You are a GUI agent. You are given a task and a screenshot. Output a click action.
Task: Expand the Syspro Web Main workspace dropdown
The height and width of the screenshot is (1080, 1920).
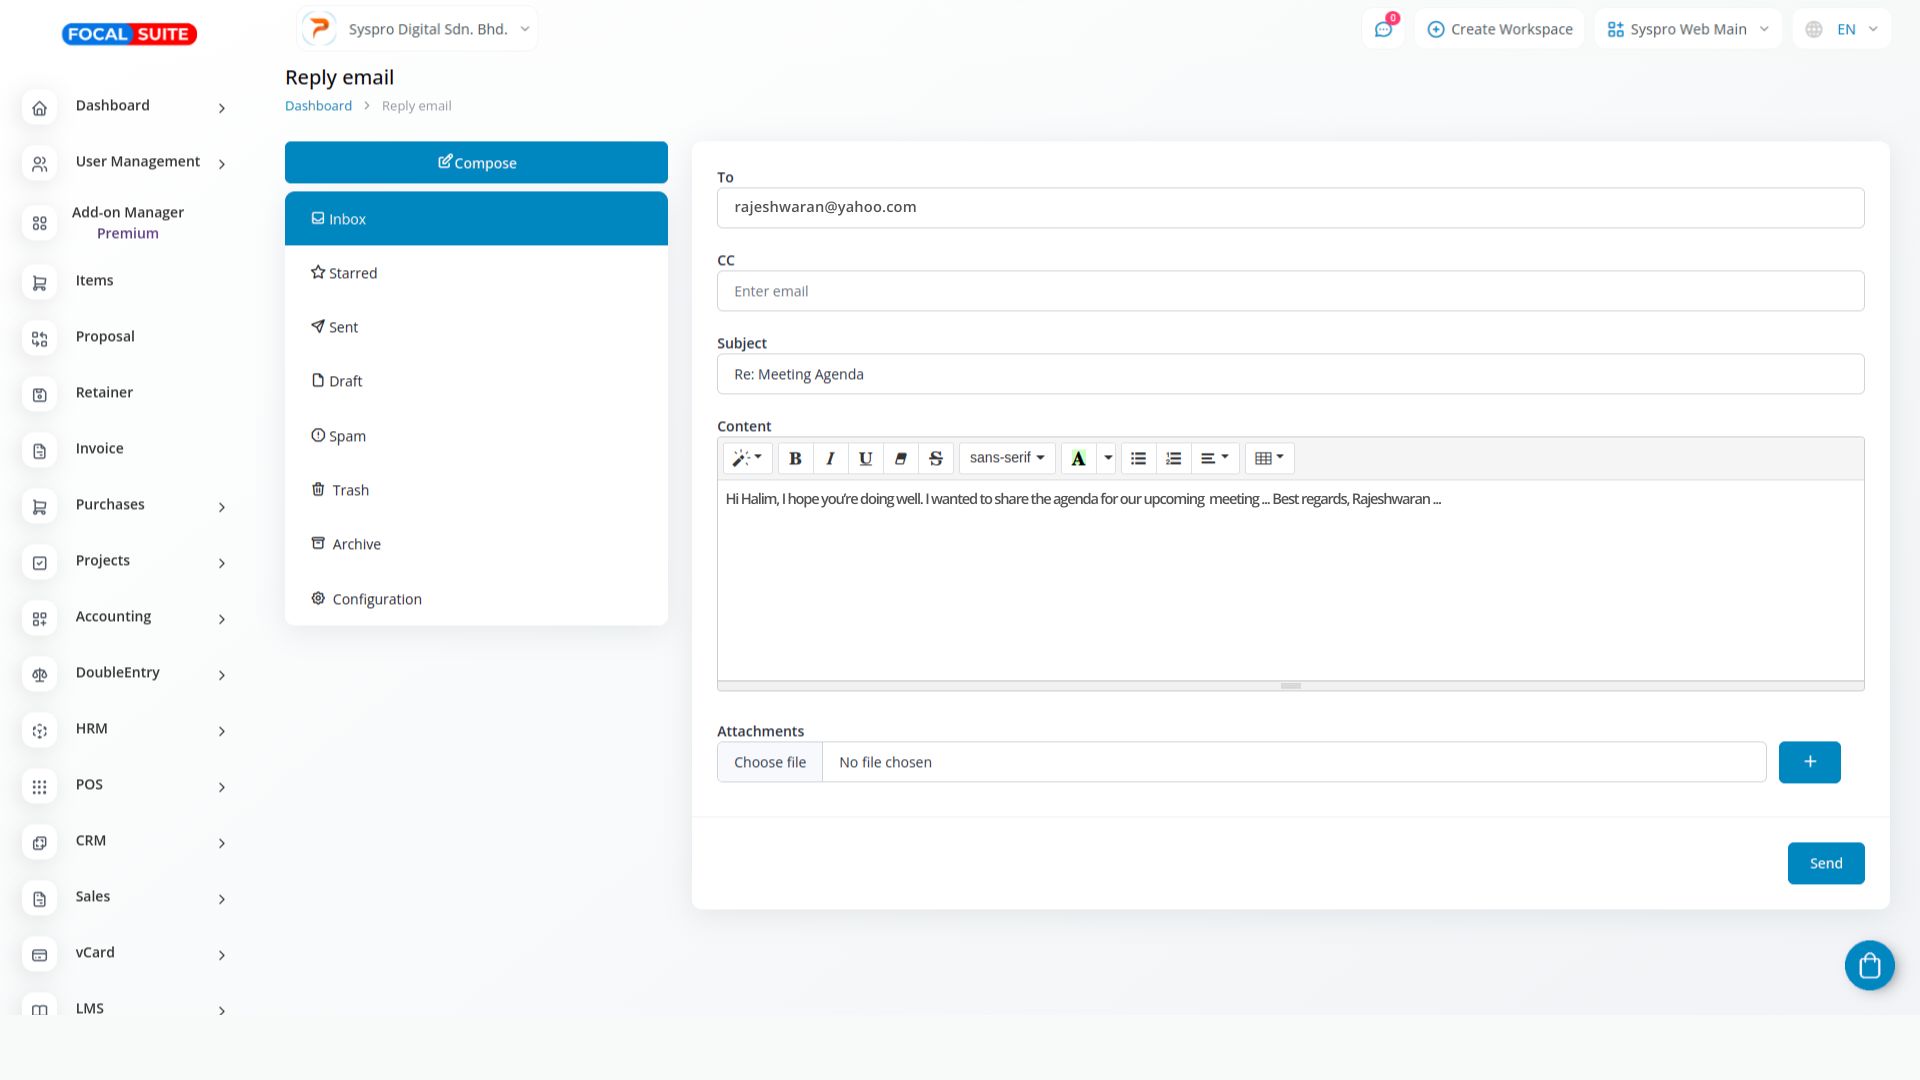click(x=1687, y=29)
